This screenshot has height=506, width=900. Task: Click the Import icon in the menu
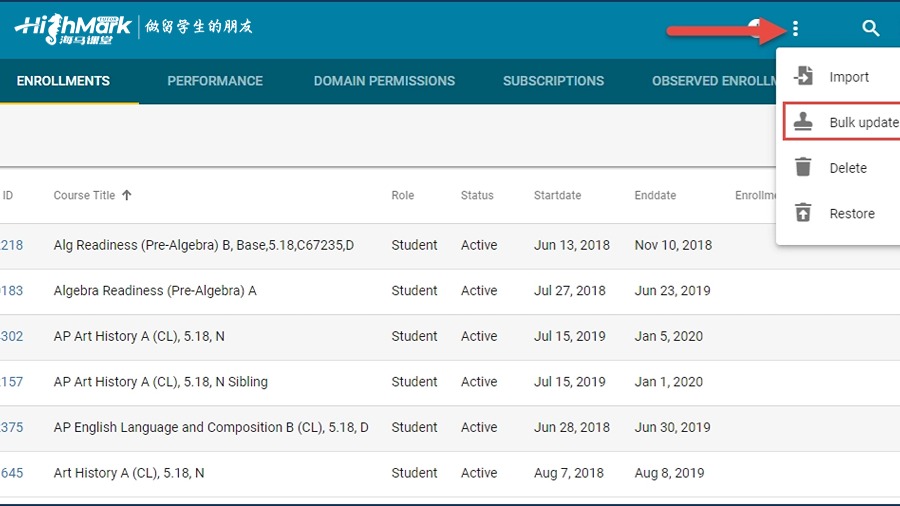803,77
